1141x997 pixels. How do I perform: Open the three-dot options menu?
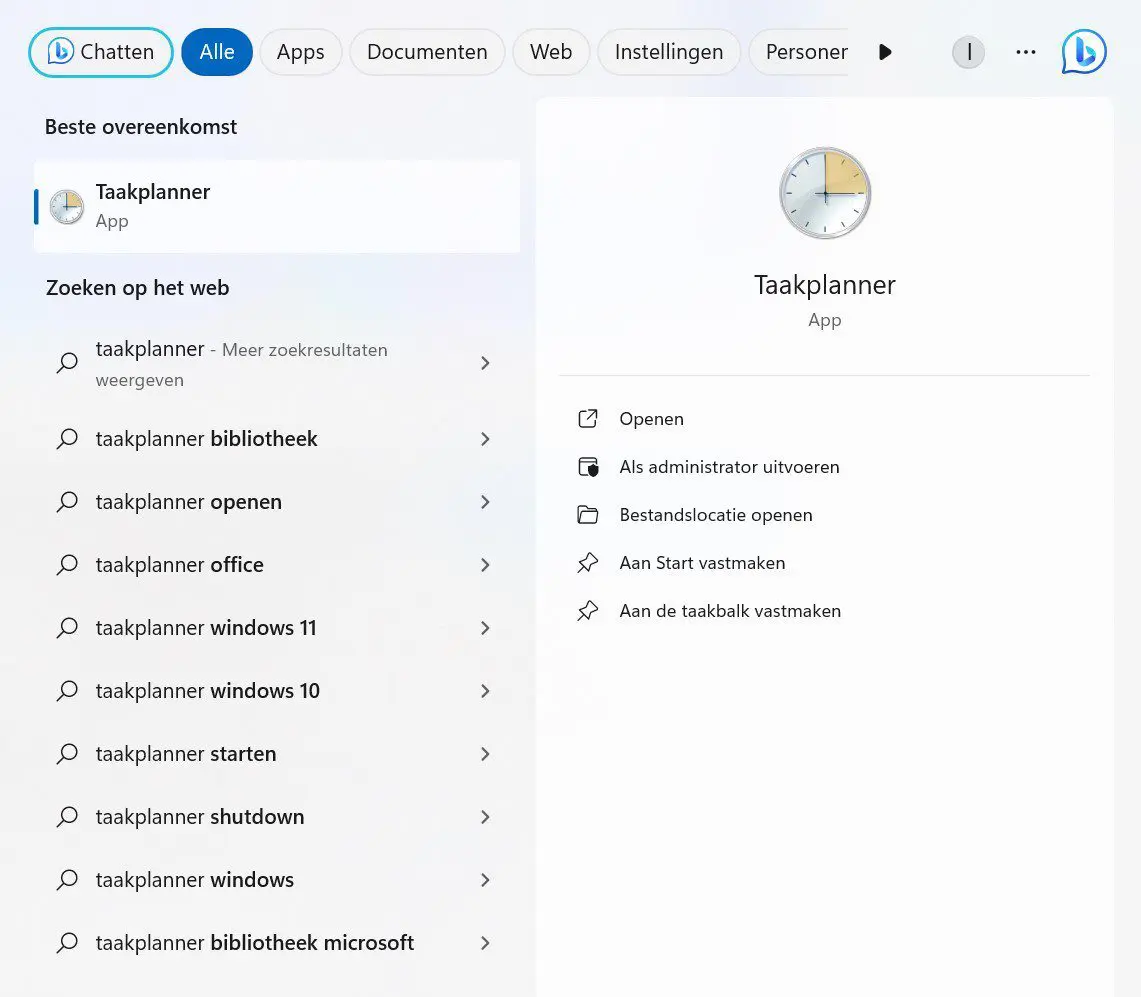pyautogui.click(x=1026, y=52)
